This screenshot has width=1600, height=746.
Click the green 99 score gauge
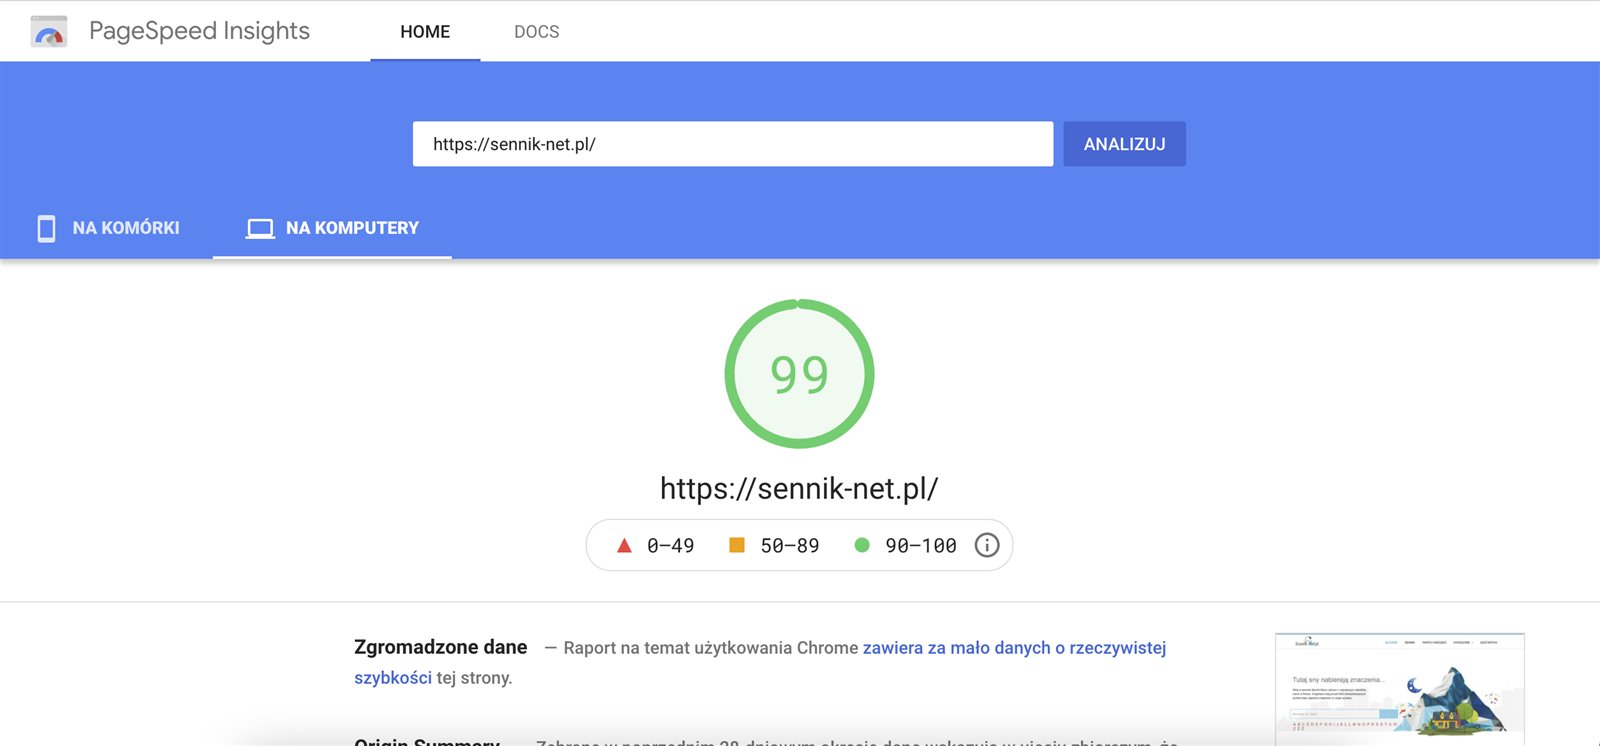[799, 374]
